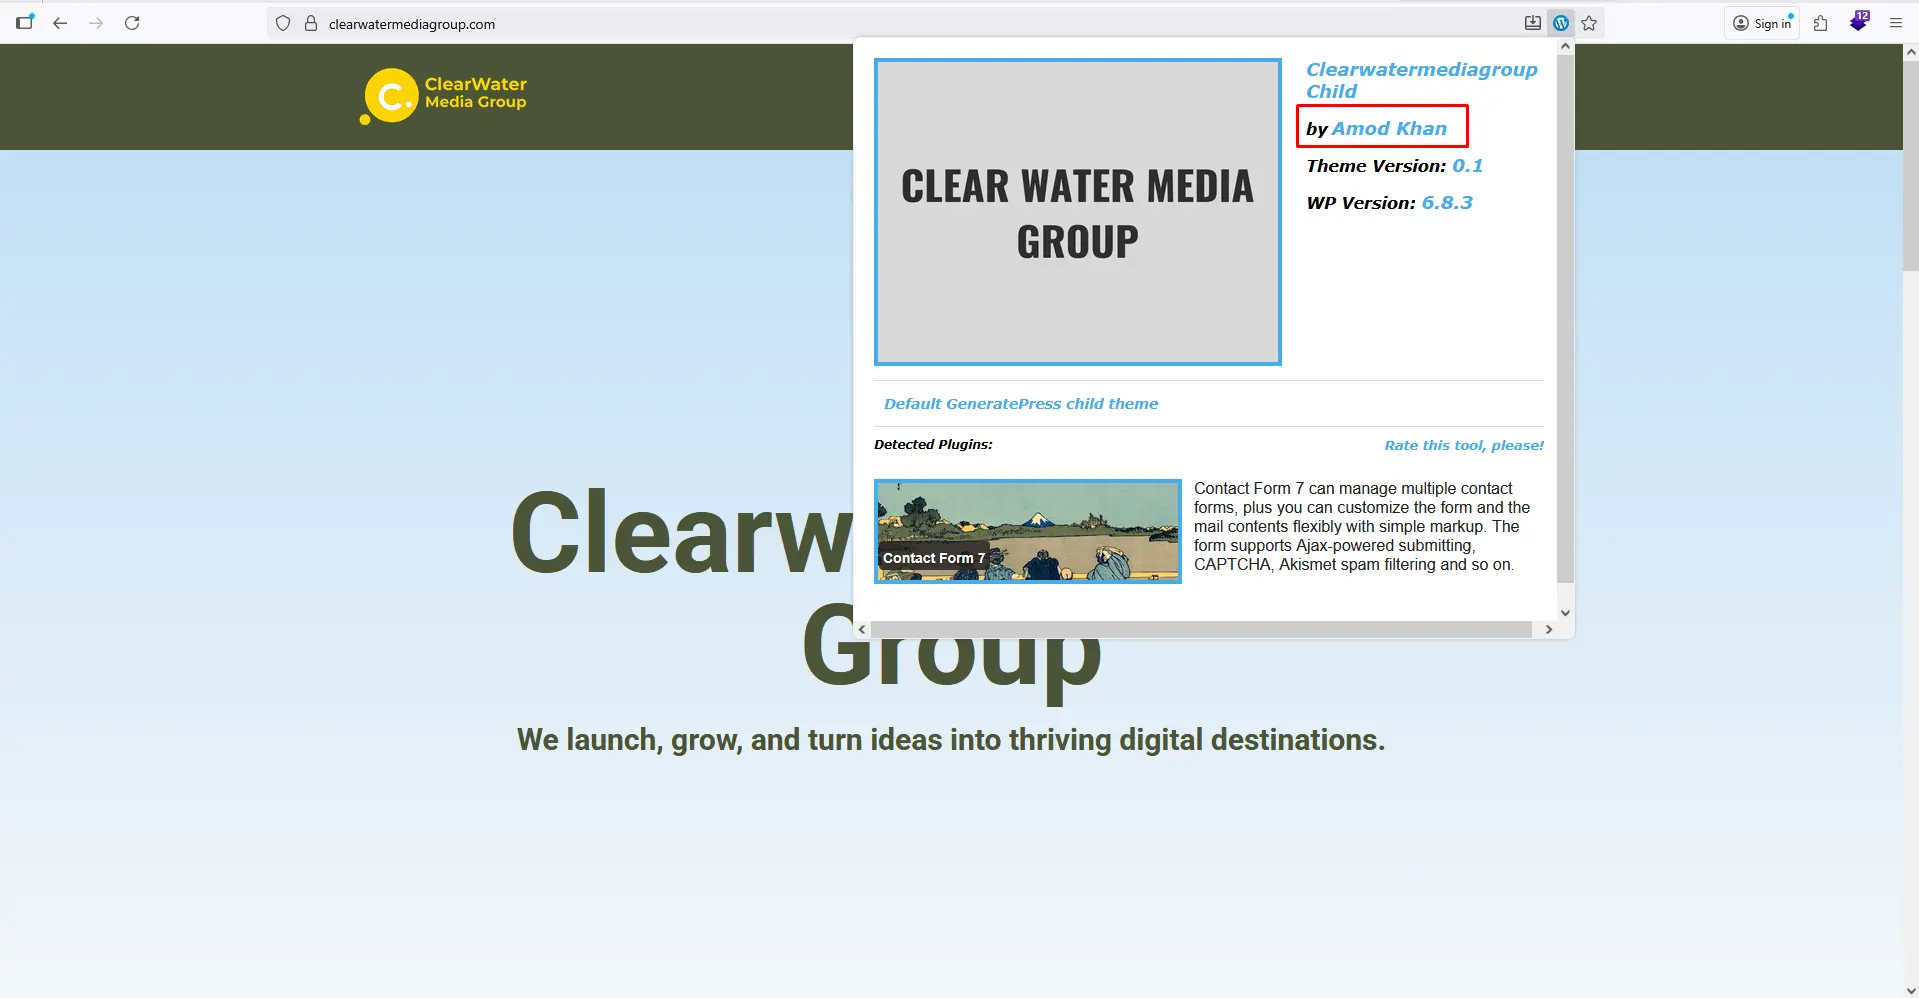Click the browser Back arrow
Viewport: 1919px width, 998px height.
[60, 23]
